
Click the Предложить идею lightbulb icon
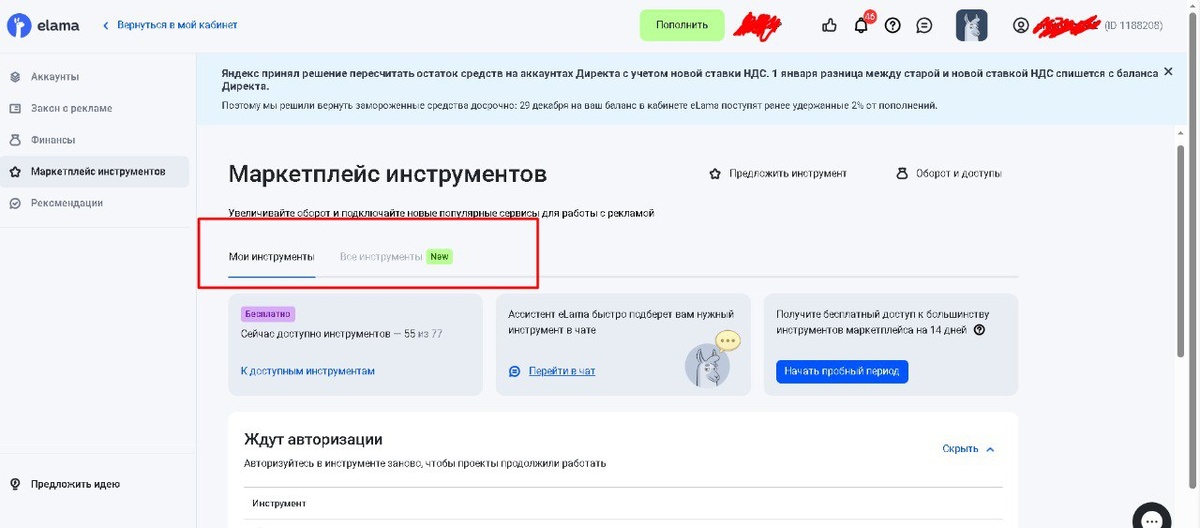click(x=15, y=484)
